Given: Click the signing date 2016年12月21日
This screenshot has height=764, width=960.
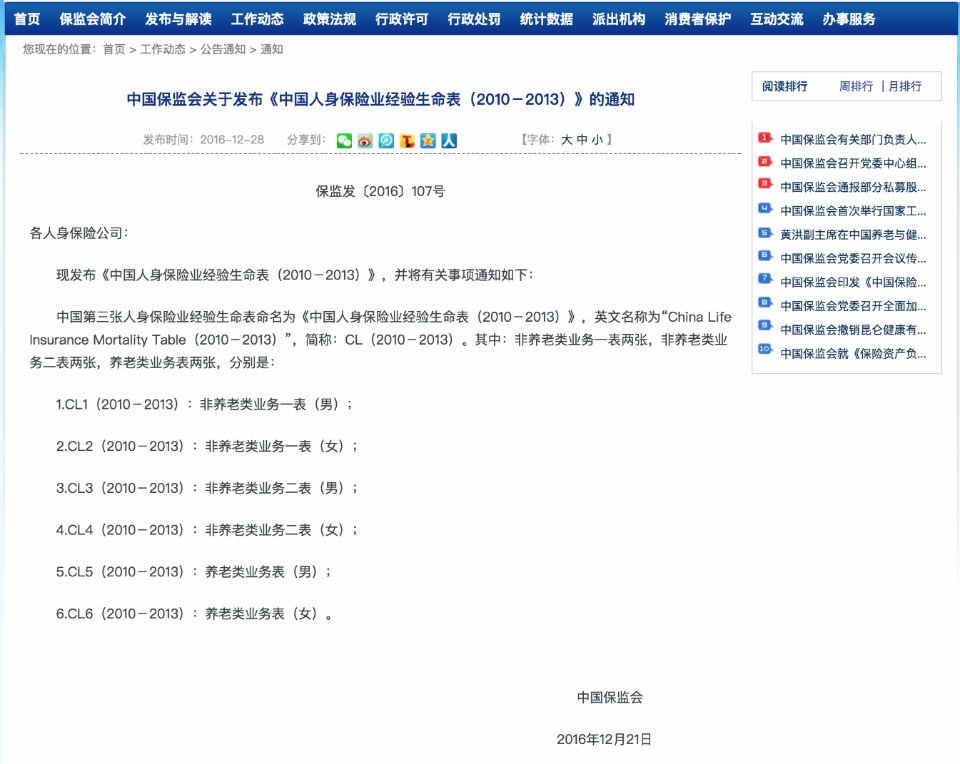Looking at the screenshot, I should pyautogui.click(x=604, y=739).
